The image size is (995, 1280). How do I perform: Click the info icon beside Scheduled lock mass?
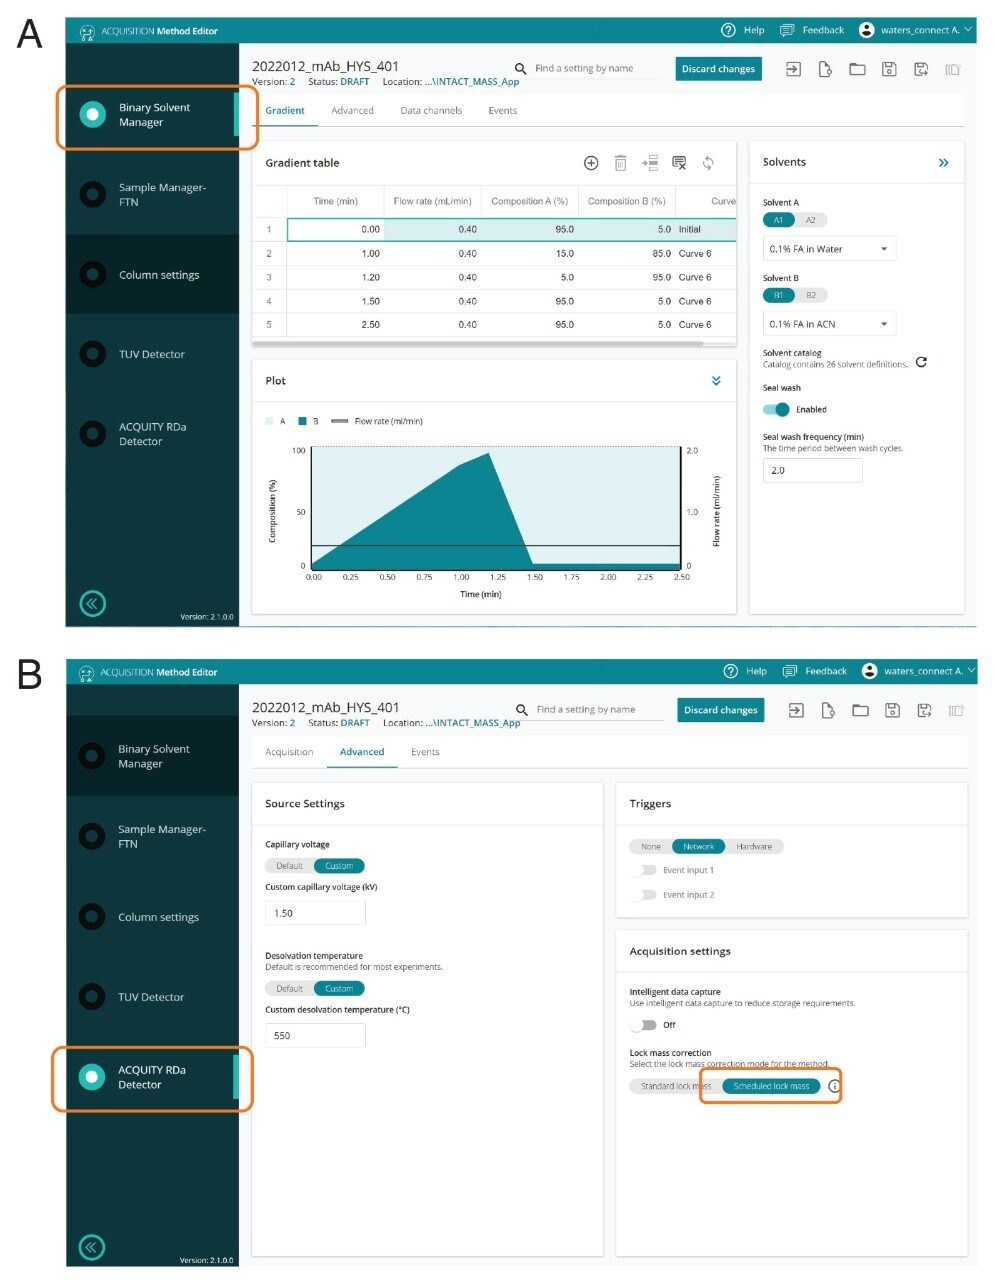coord(834,1085)
